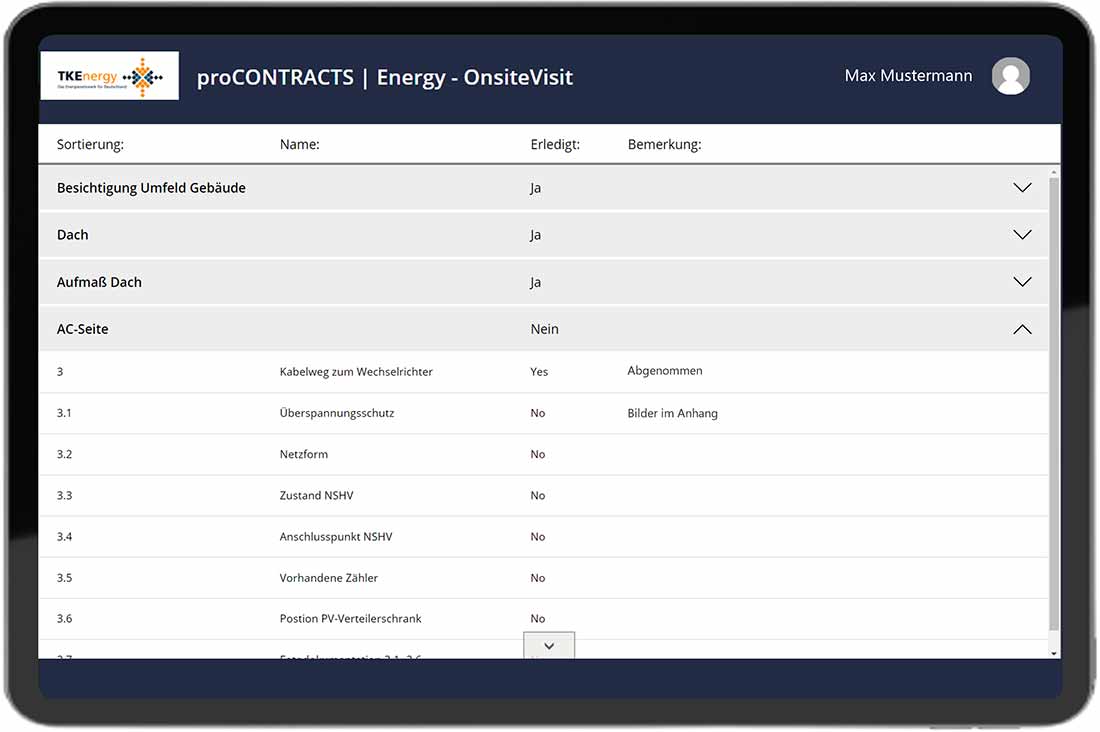Click the Bemerkung column header
This screenshot has width=1100, height=732.
(x=664, y=145)
